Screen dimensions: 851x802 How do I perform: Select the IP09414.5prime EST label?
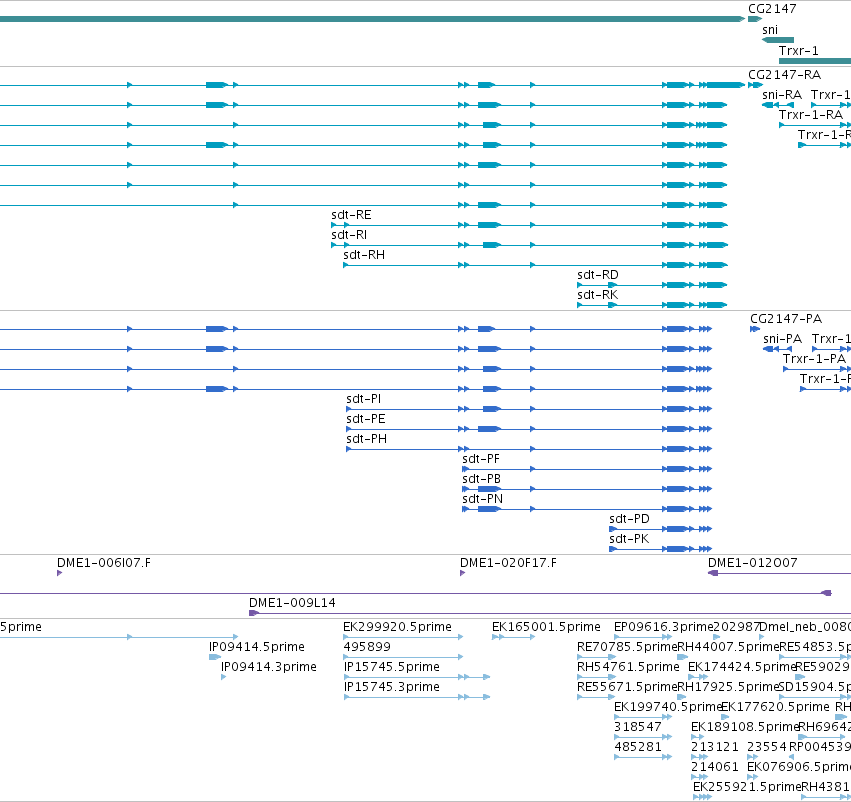(x=257, y=647)
